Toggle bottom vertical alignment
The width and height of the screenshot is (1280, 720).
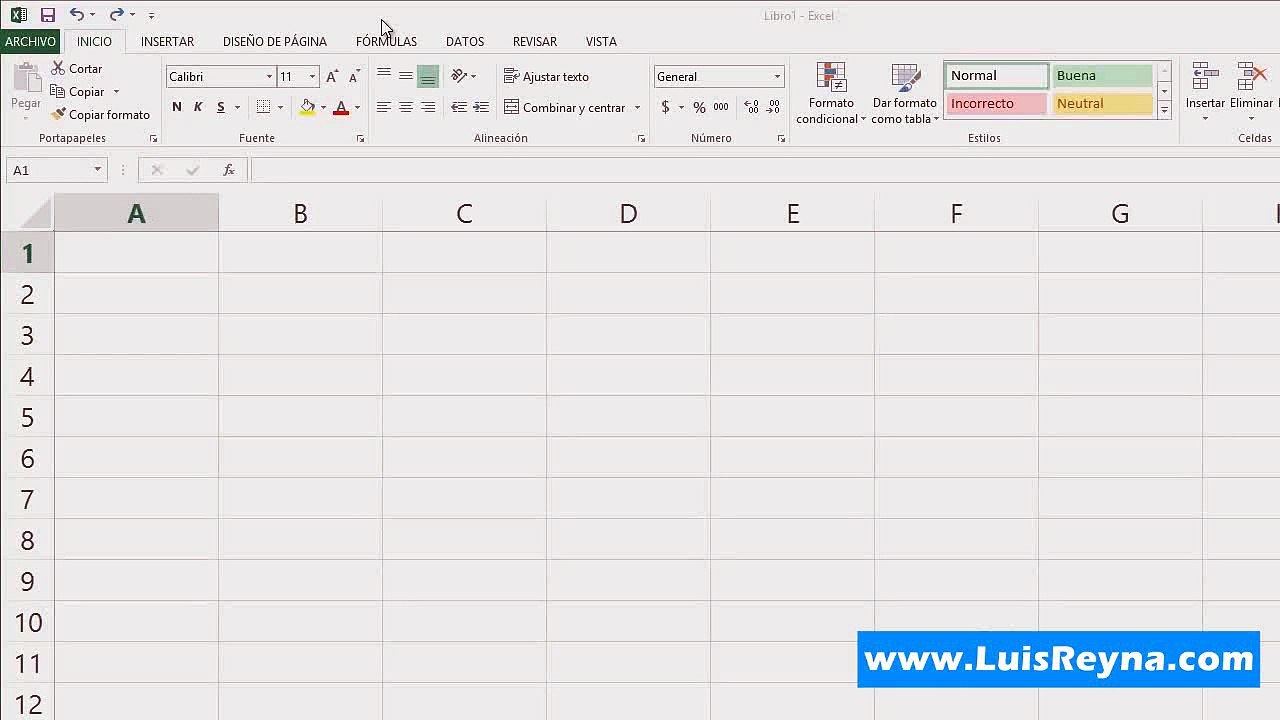[x=428, y=76]
